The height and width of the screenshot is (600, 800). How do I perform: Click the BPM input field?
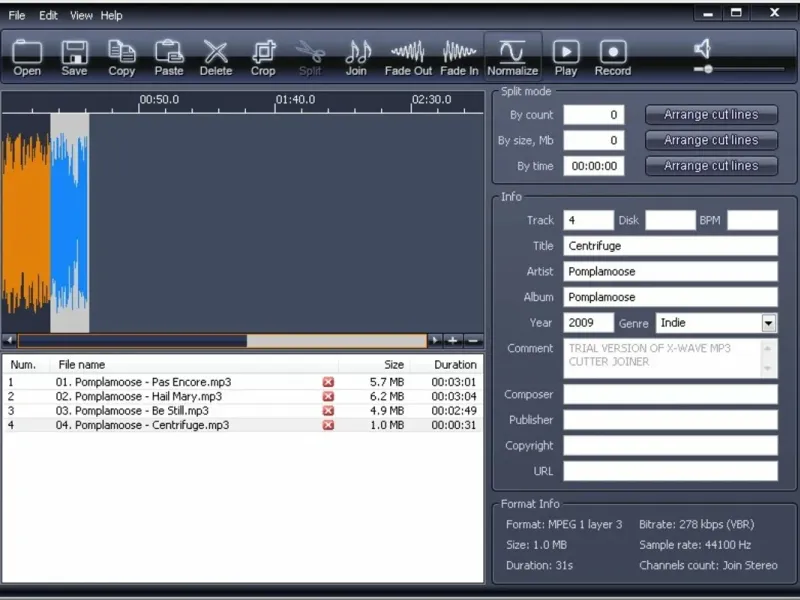(752, 220)
